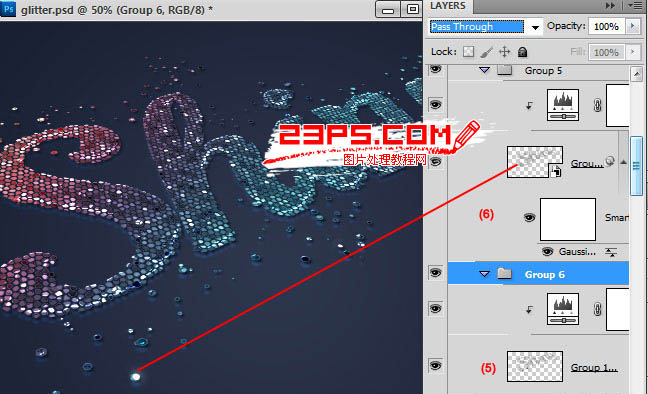Click the Fill value field

tap(606, 53)
